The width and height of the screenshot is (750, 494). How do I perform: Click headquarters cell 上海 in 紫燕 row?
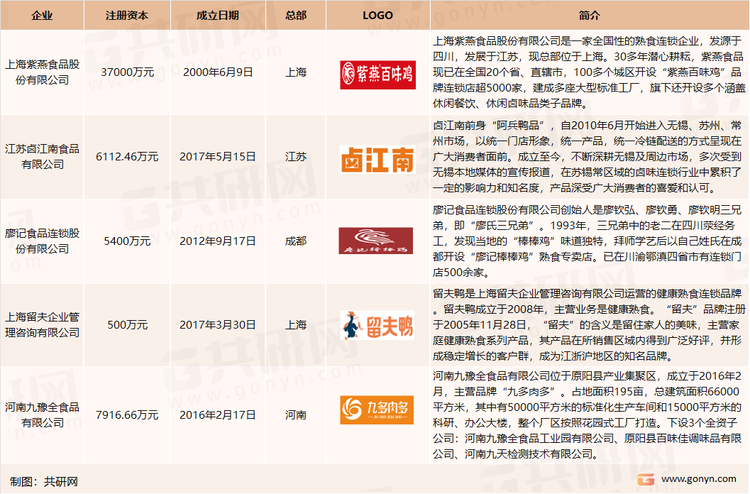[296, 72]
